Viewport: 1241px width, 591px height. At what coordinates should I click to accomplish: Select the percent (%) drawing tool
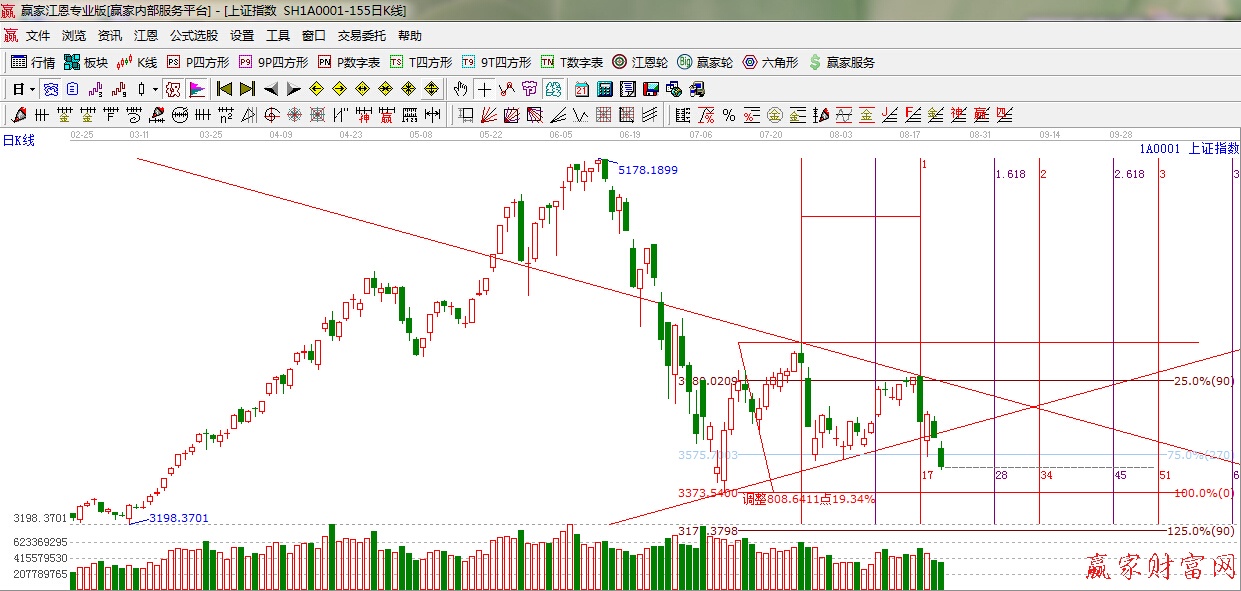pos(729,115)
